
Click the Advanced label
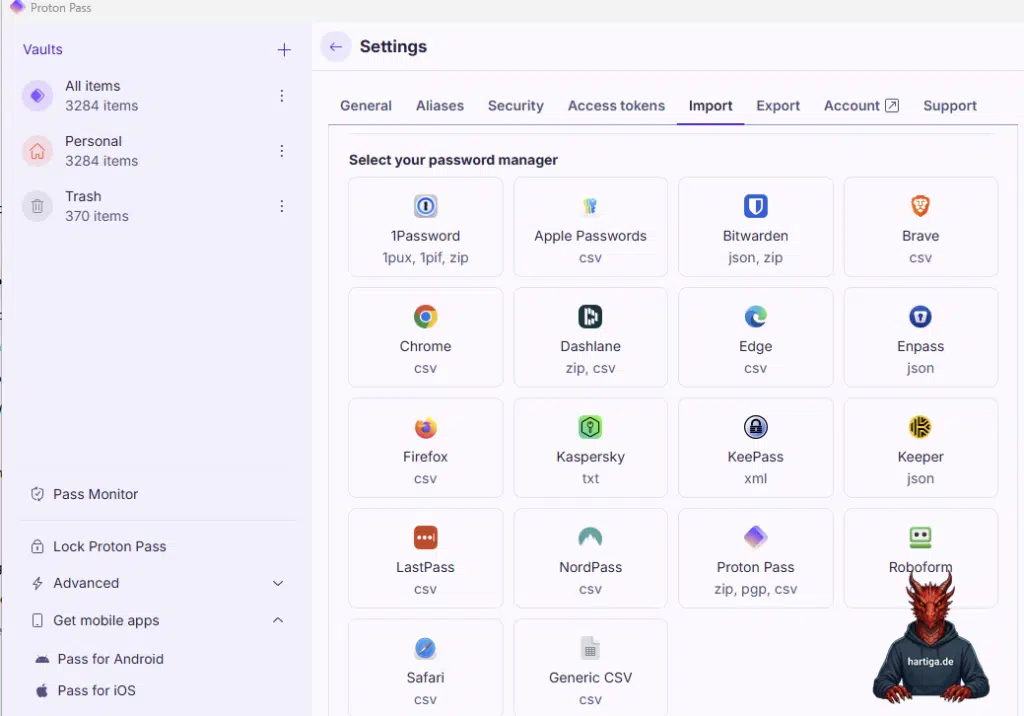pyautogui.click(x=86, y=583)
